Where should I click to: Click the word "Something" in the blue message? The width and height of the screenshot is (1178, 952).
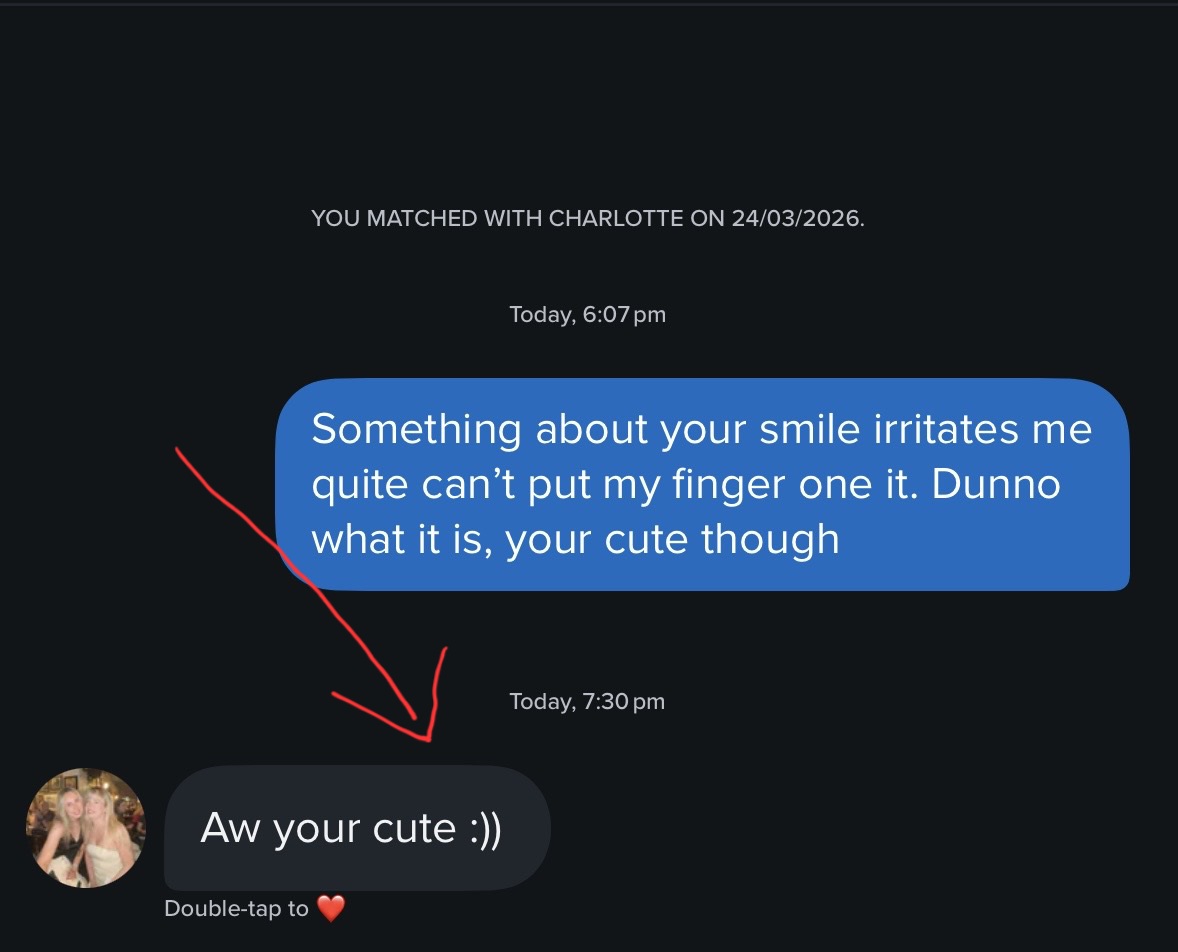pos(416,429)
